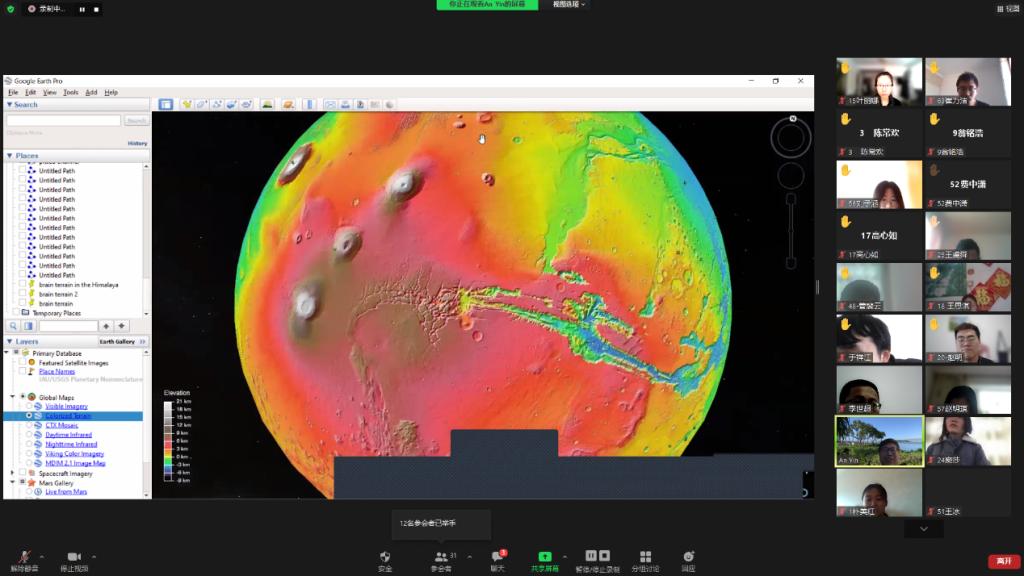The image size is (1024, 576).
Task: Click the Add Placemark pushpin icon
Action: click(x=187, y=104)
